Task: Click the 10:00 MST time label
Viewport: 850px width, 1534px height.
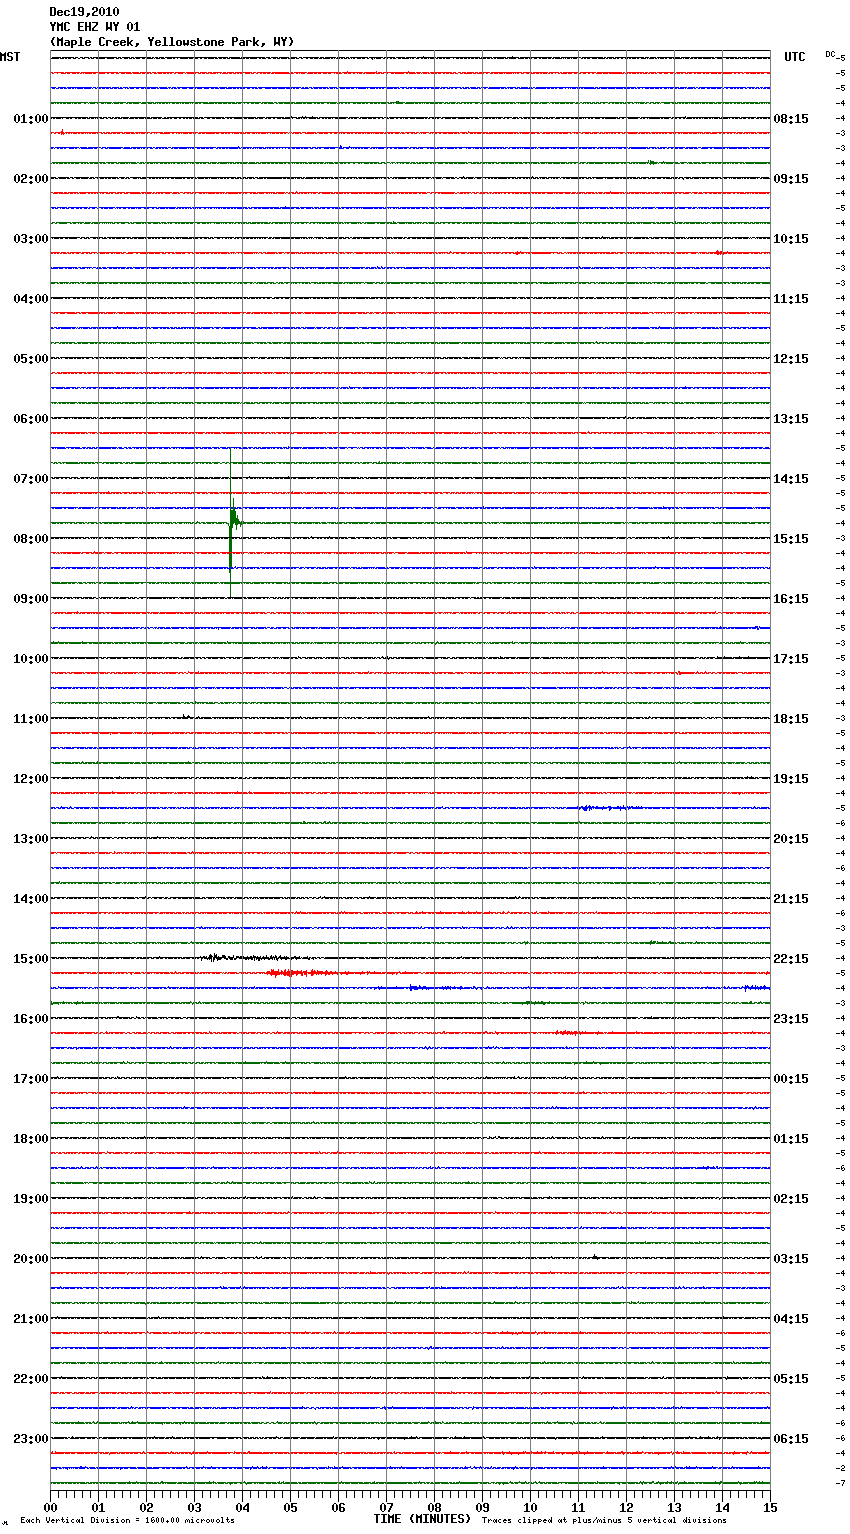Action: [x=31, y=659]
